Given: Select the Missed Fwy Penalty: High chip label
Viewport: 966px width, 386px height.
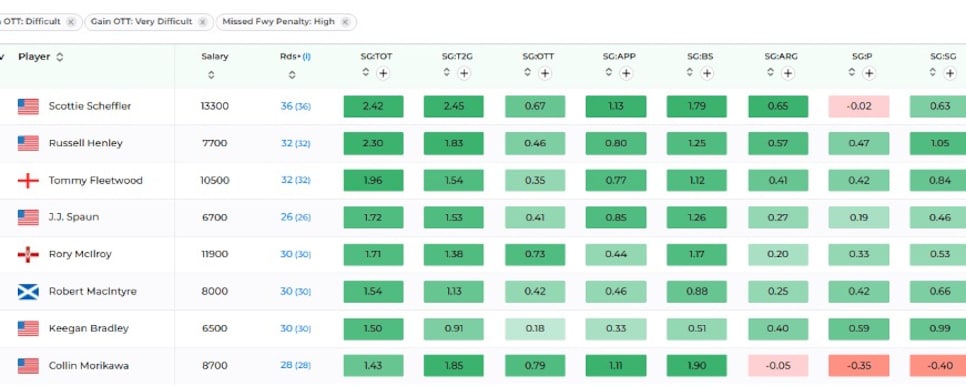Looking at the screenshot, I should click(278, 22).
